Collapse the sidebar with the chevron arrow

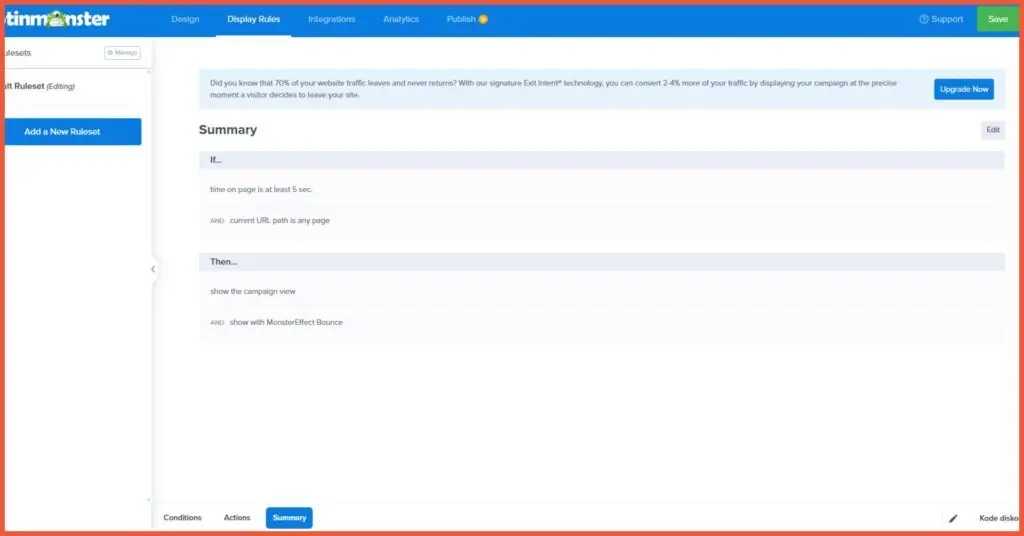tap(153, 269)
